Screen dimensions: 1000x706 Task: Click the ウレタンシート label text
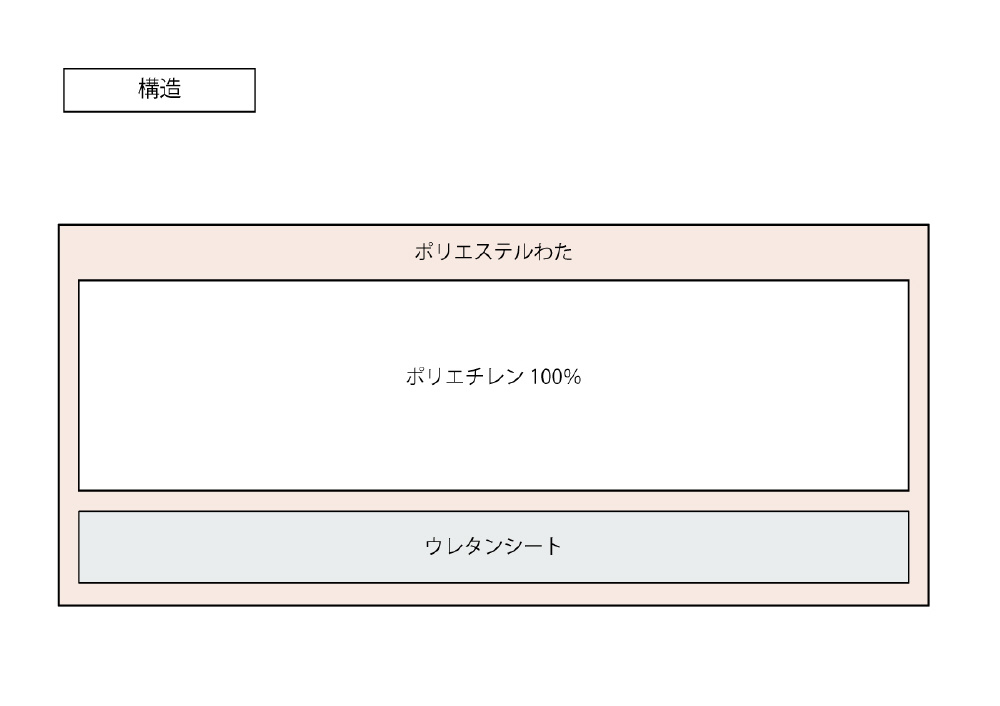click(493, 546)
